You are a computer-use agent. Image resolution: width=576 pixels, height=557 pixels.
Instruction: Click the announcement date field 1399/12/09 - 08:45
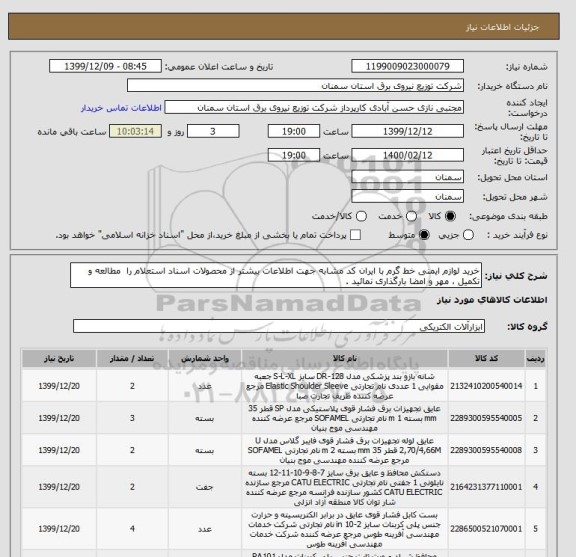[x=105, y=67]
